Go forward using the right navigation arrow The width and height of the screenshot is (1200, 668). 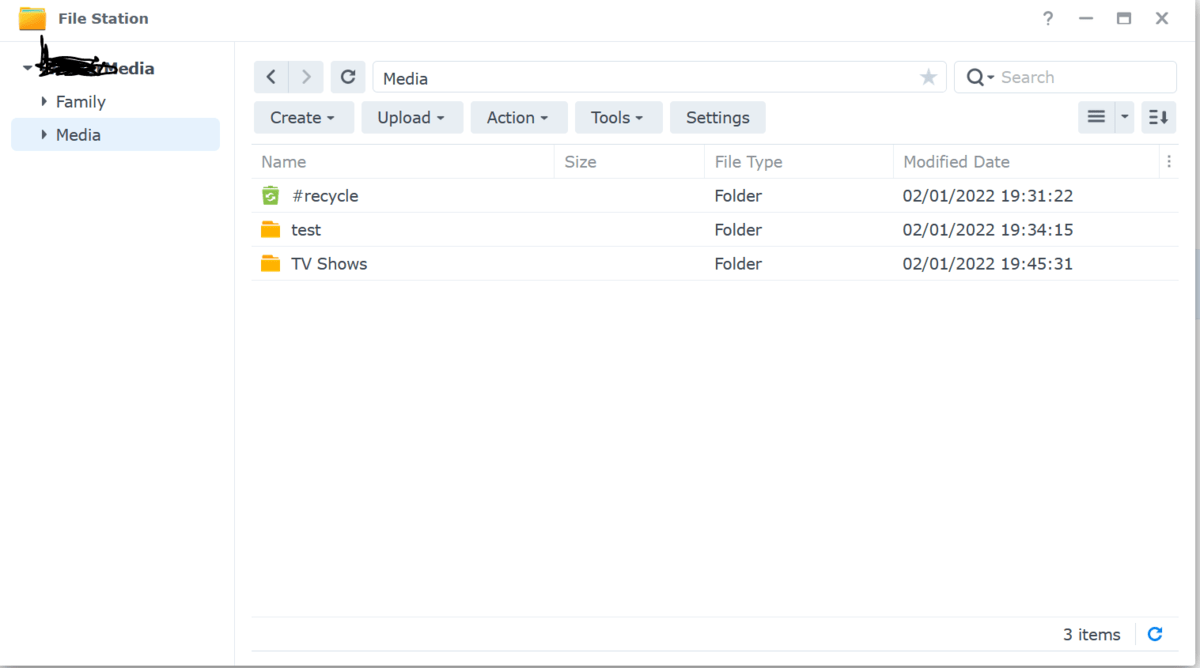pyautogui.click(x=306, y=77)
